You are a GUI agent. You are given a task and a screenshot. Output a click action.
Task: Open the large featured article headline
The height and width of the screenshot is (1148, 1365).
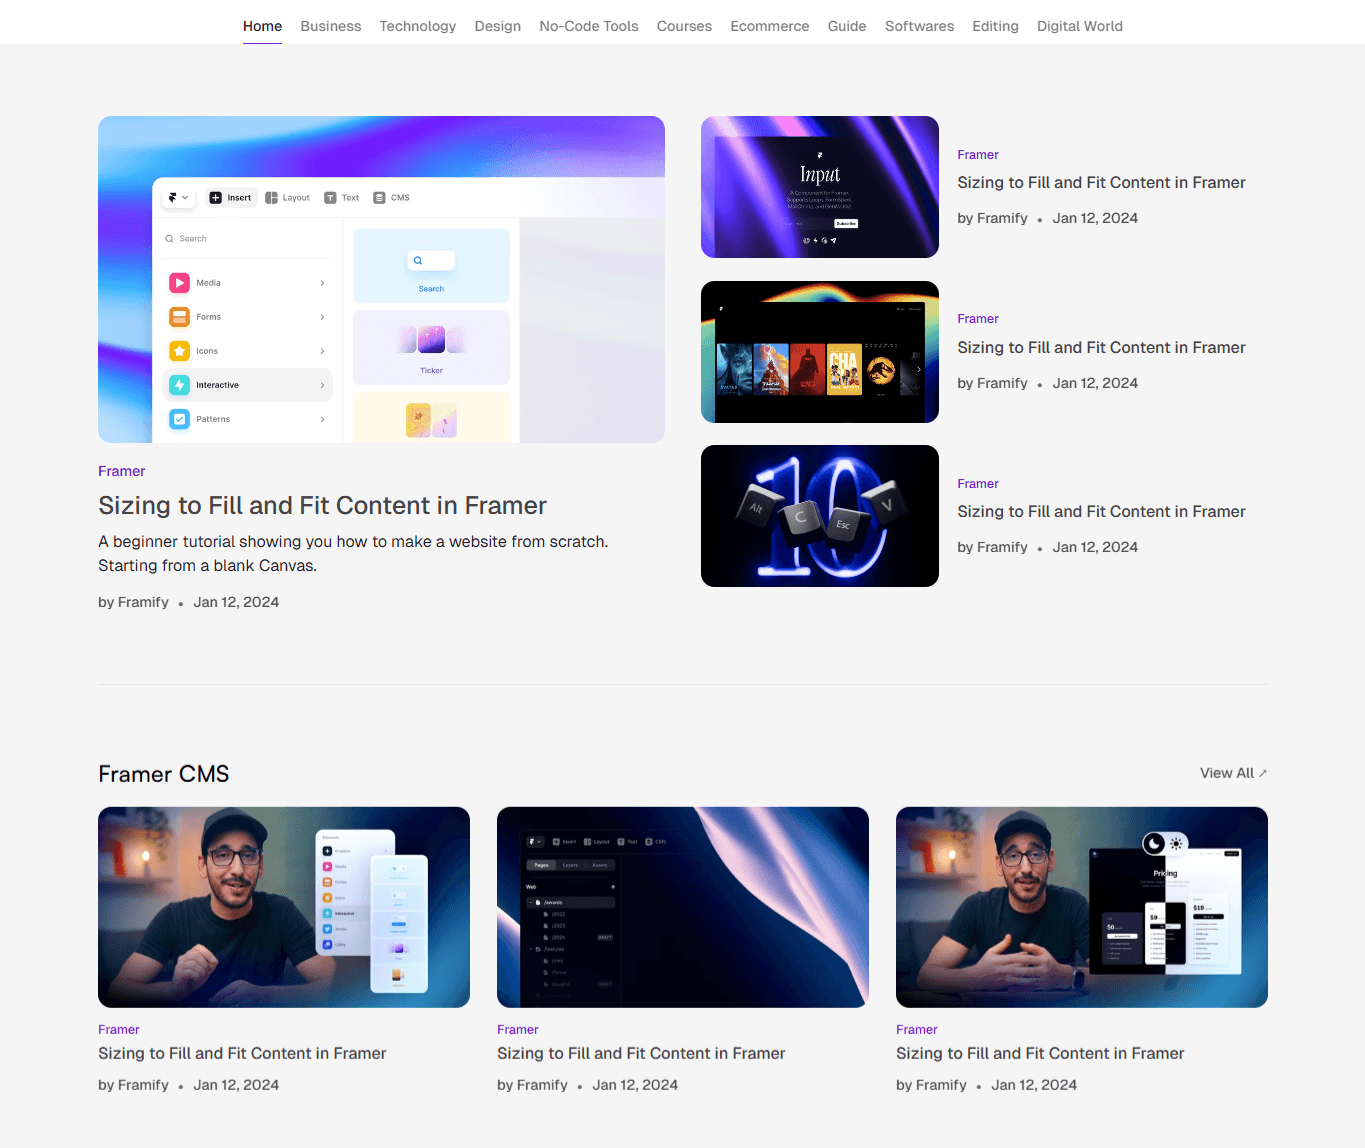pos(322,506)
